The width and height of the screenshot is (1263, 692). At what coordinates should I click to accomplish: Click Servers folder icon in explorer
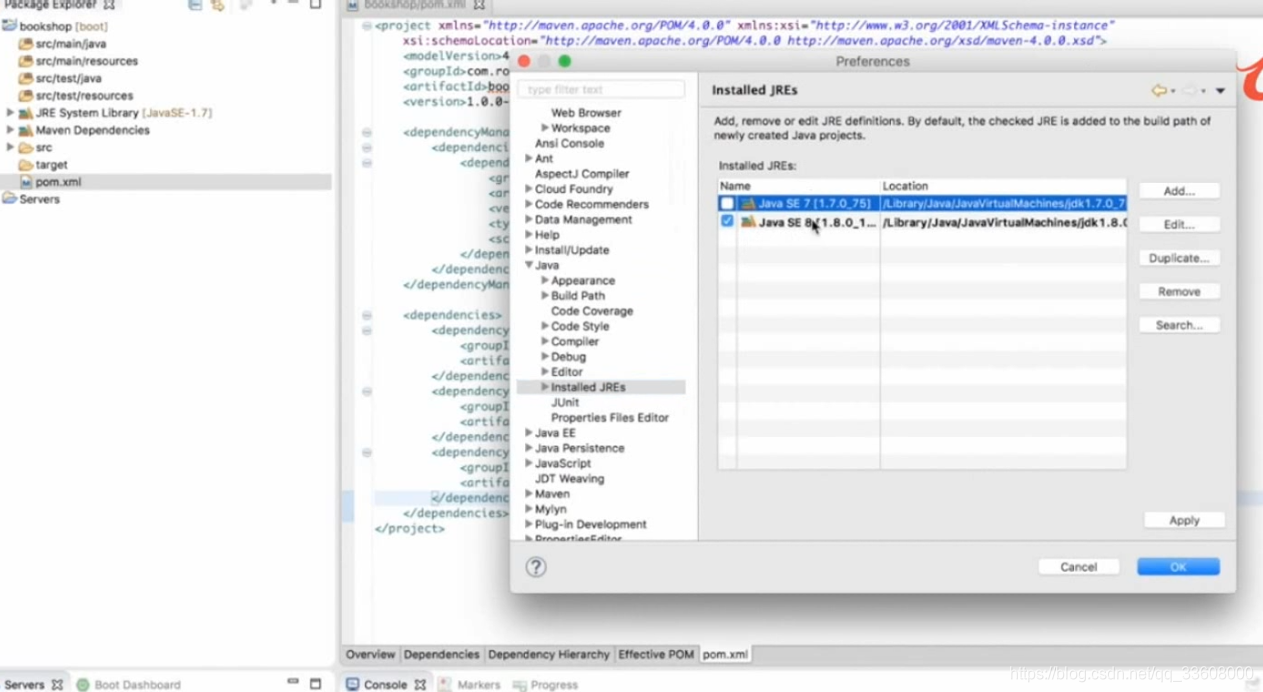[10, 199]
